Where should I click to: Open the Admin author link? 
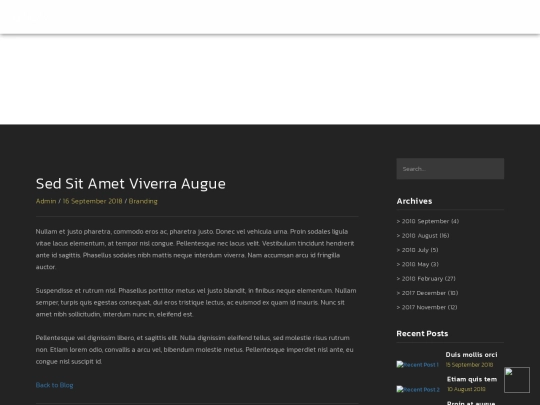(x=46, y=201)
